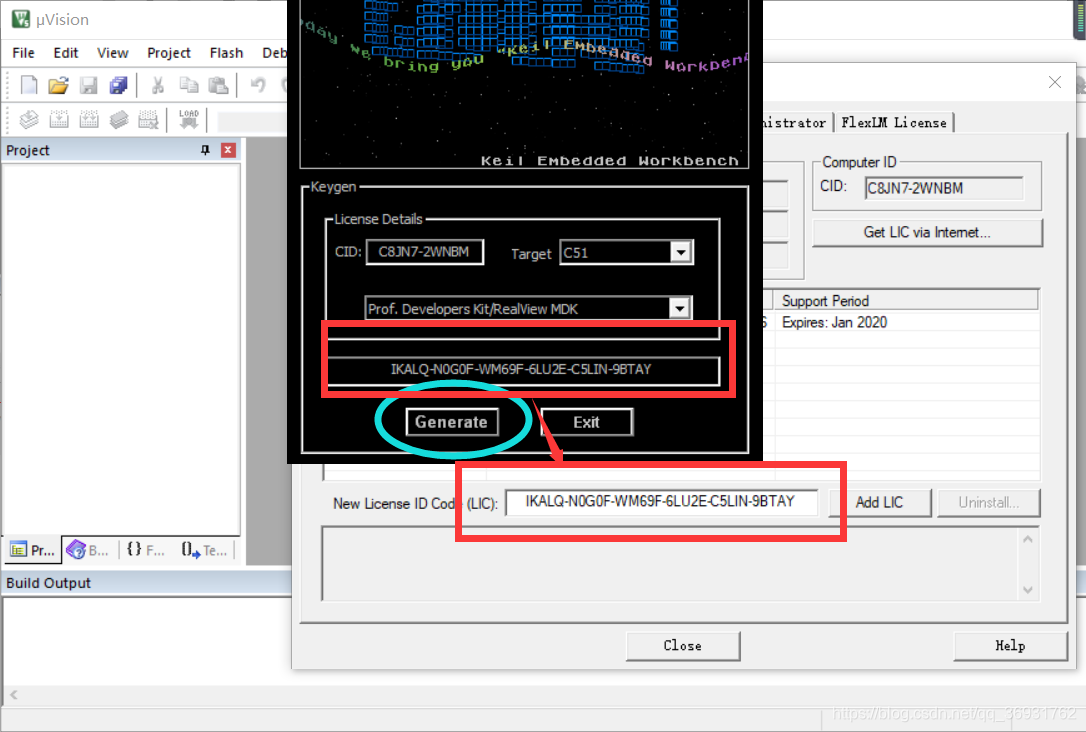Open the Flash menu
This screenshot has width=1086, height=732.
226,53
